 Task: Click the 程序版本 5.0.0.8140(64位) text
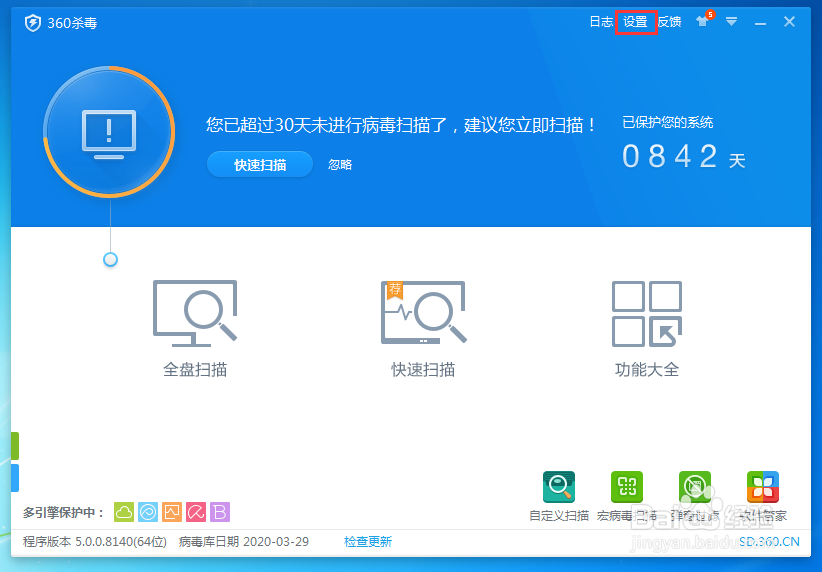95,542
